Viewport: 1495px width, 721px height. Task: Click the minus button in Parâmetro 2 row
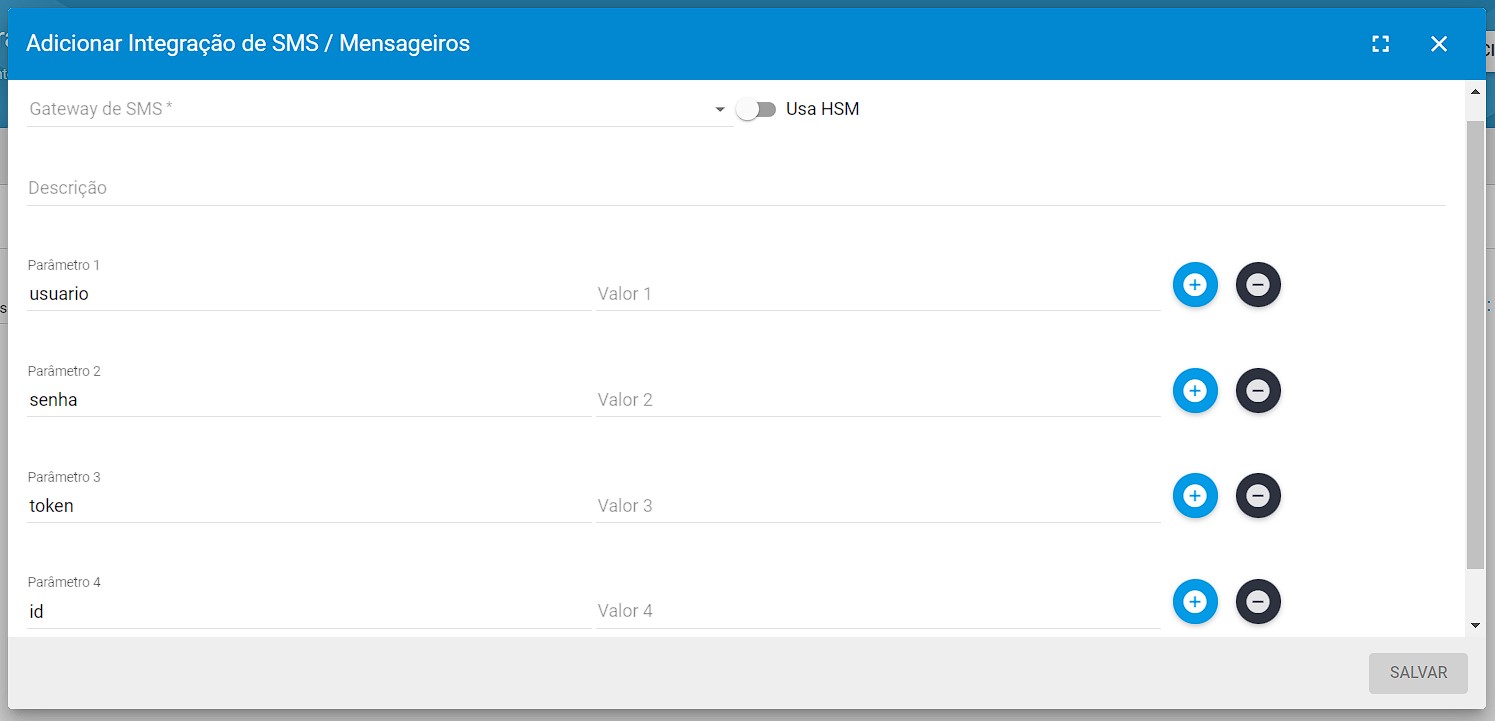[1258, 390]
